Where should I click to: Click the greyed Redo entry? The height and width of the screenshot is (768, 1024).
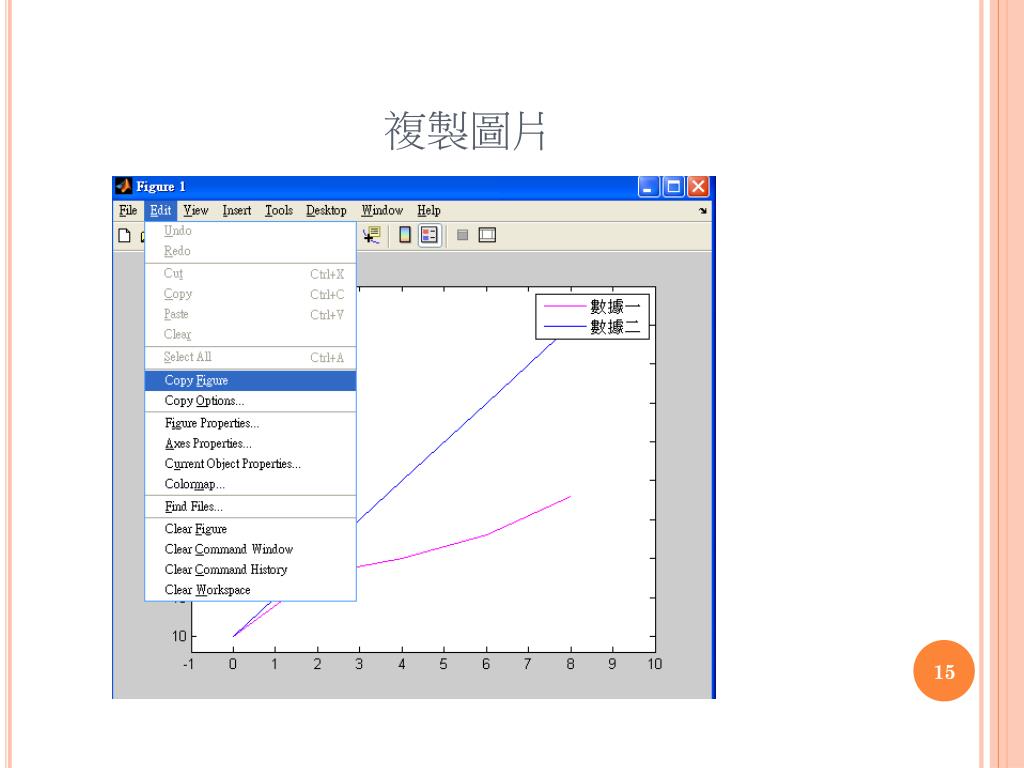251,251
